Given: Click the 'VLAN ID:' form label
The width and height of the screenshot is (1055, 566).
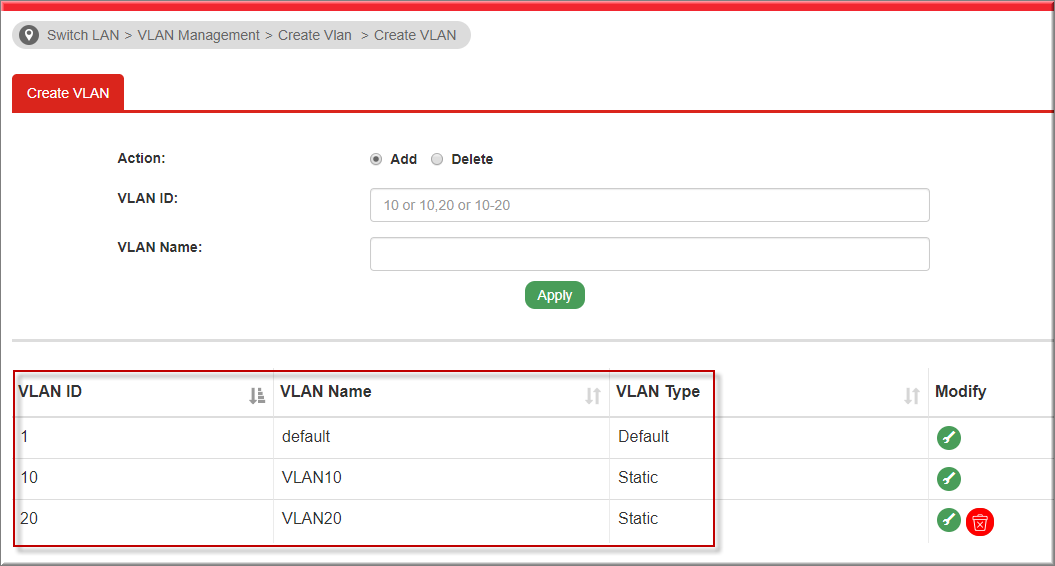Looking at the screenshot, I should click(x=147, y=198).
